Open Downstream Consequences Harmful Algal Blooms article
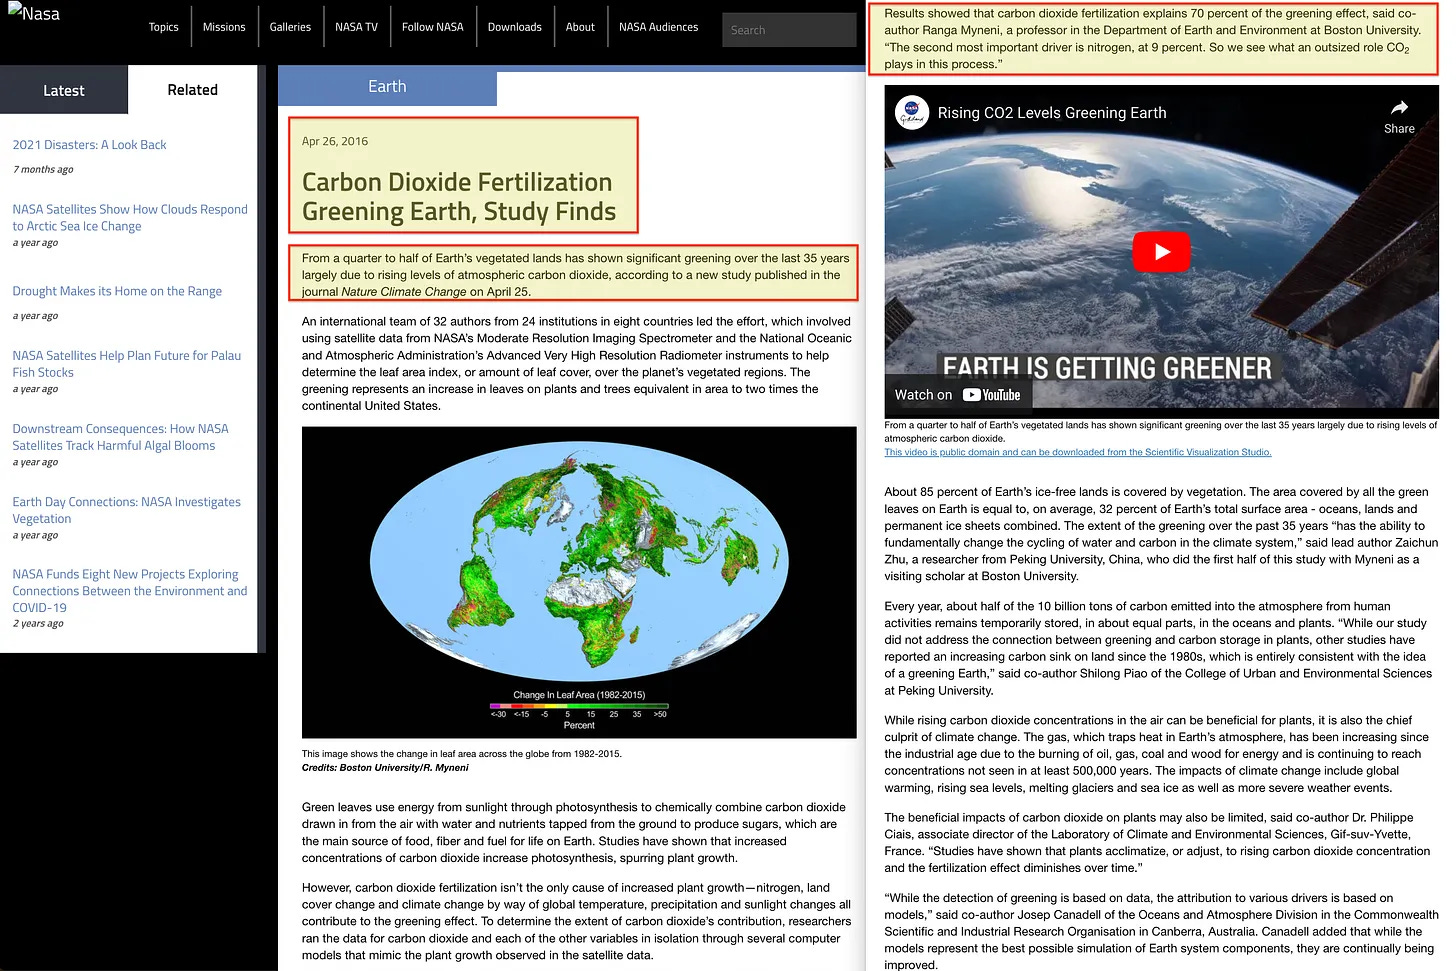This screenshot has height=971, width=1456. (121, 437)
